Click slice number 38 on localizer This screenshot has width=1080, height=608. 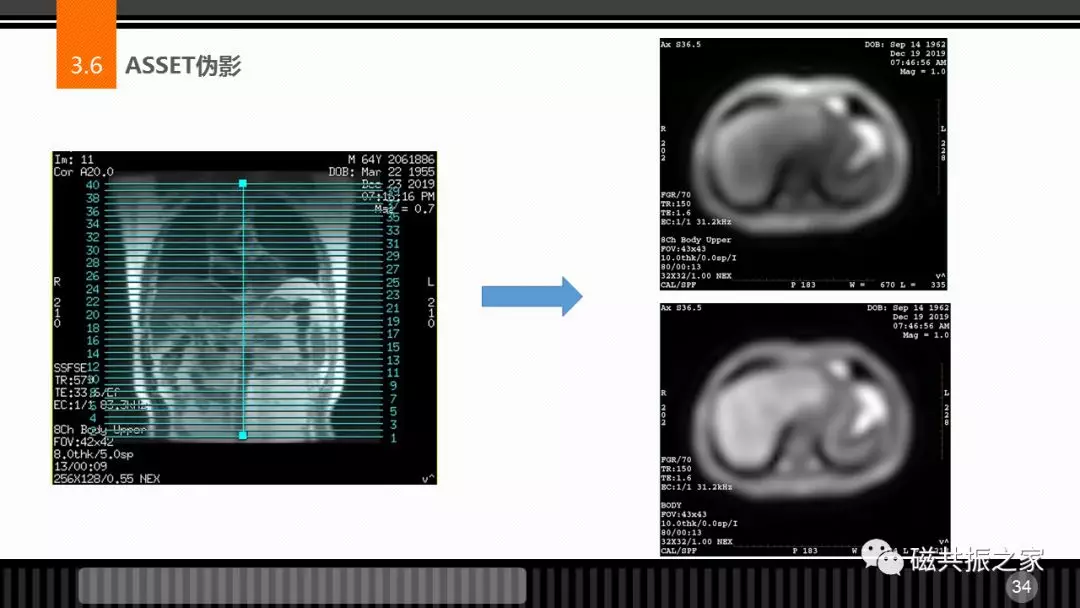pos(92,198)
